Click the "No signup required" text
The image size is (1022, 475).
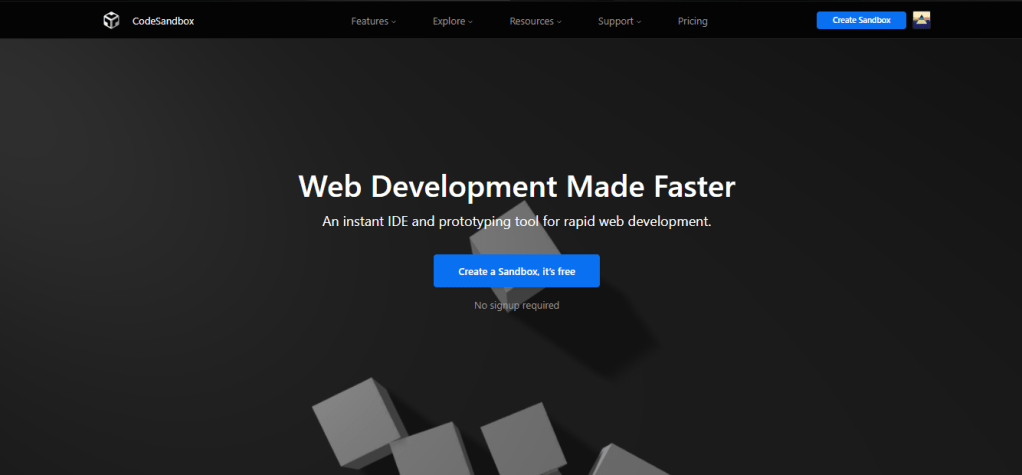(x=516, y=305)
